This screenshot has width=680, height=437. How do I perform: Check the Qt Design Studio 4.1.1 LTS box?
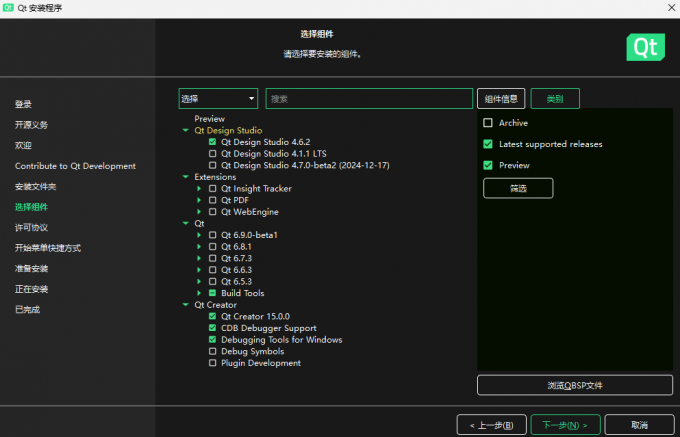click(x=212, y=153)
